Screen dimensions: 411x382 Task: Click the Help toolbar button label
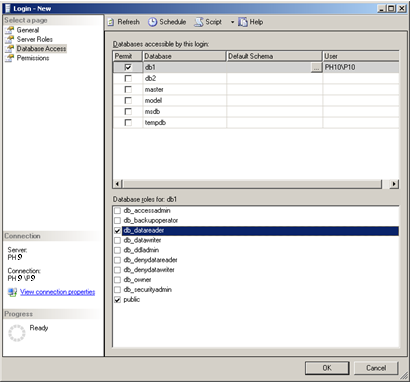pyautogui.click(x=256, y=22)
